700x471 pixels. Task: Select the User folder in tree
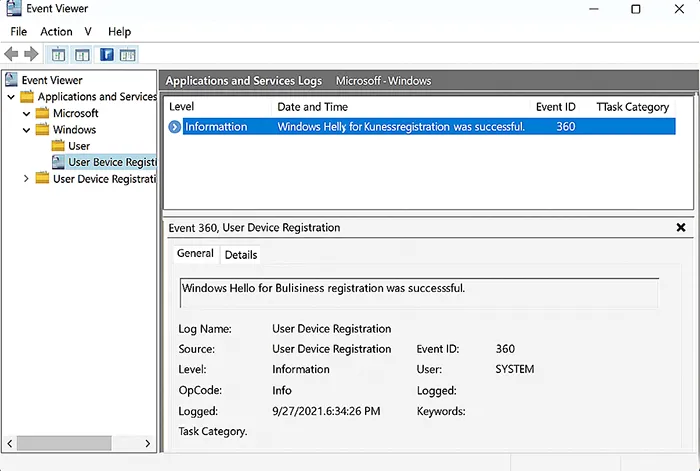(x=78, y=146)
